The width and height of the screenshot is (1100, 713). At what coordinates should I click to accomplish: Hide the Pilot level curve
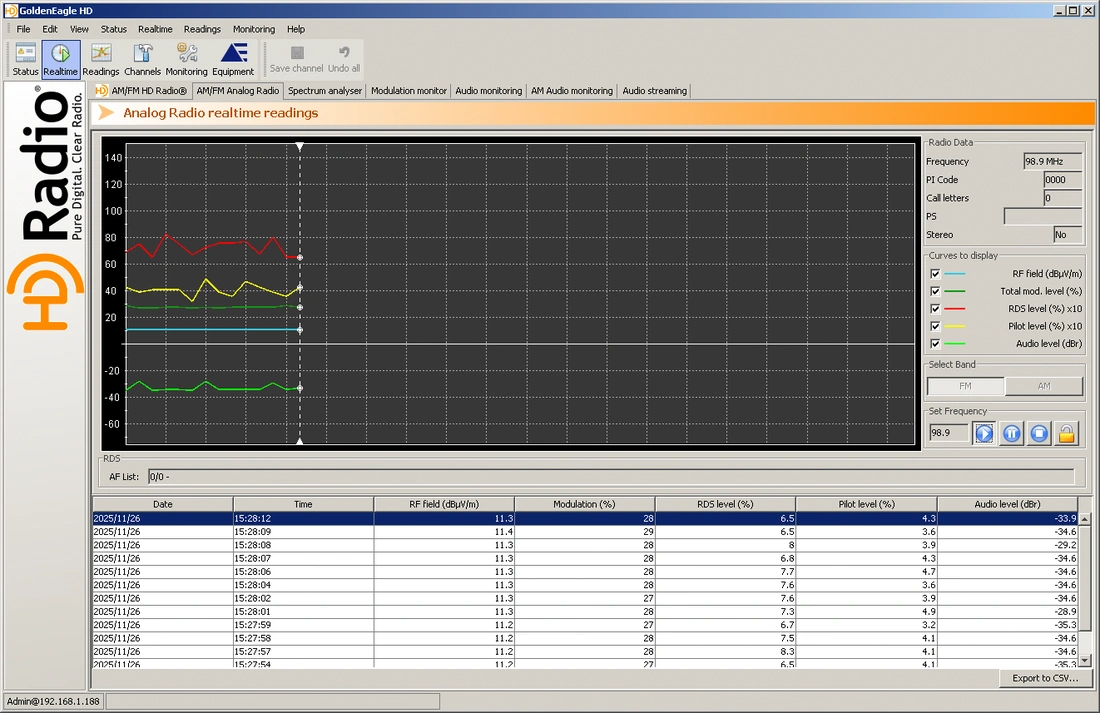[x=935, y=326]
